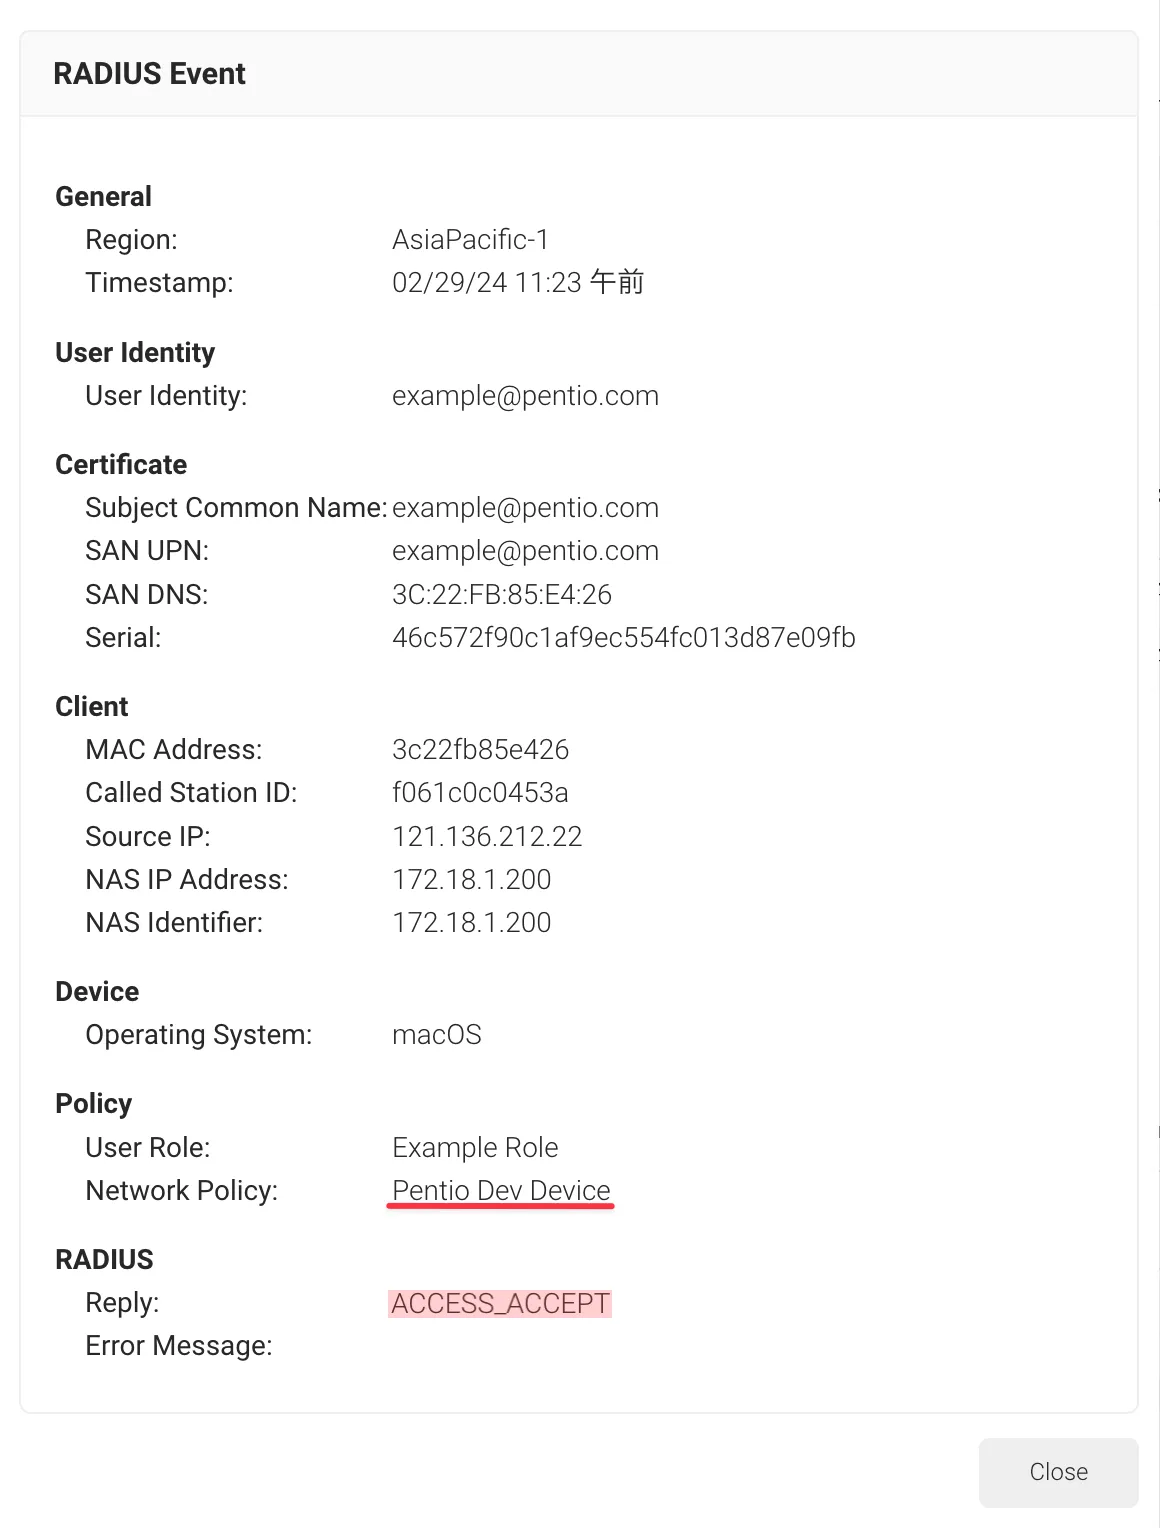The image size is (1160, 1528).
Task: Select the ACCESS_ACCEPT reply value
Action: pos(500,1303)
